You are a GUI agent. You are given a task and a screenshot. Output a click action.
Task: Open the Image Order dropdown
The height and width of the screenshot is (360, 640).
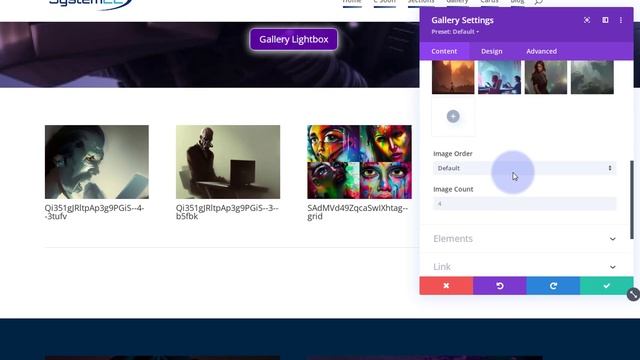click(524, 168)
